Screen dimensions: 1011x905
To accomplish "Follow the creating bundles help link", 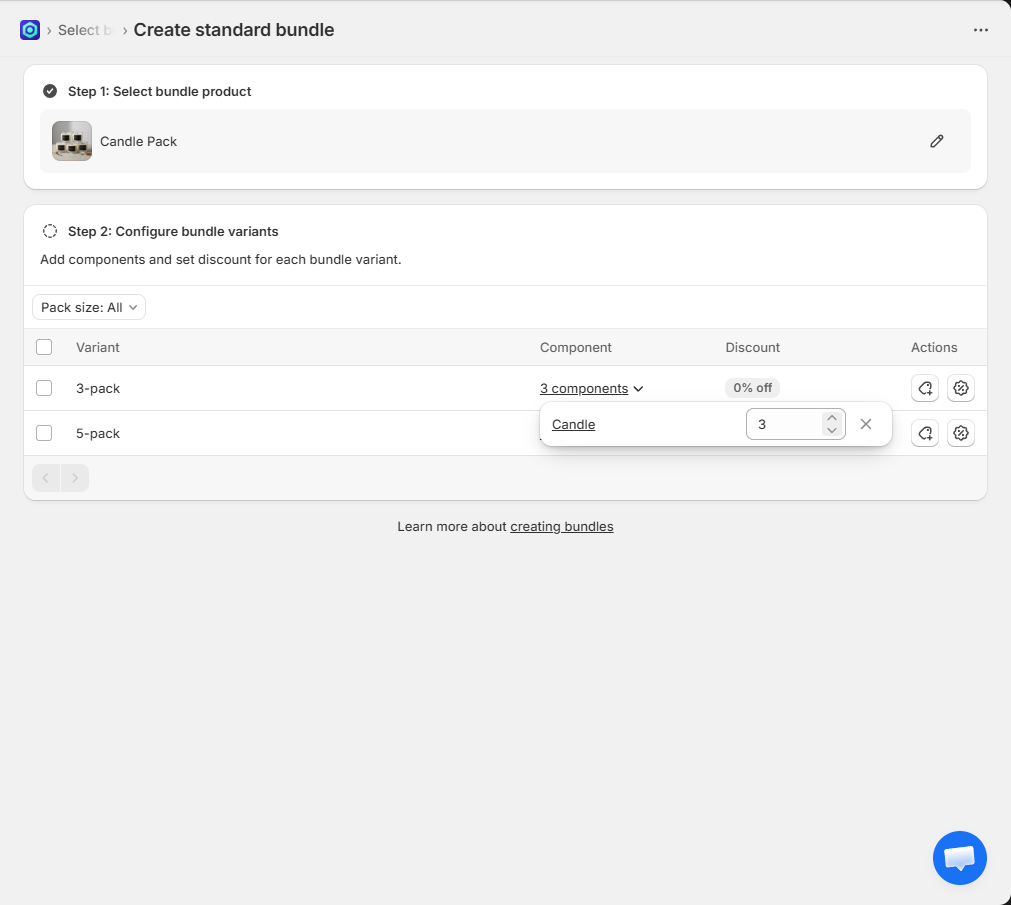I will (561, 526).
